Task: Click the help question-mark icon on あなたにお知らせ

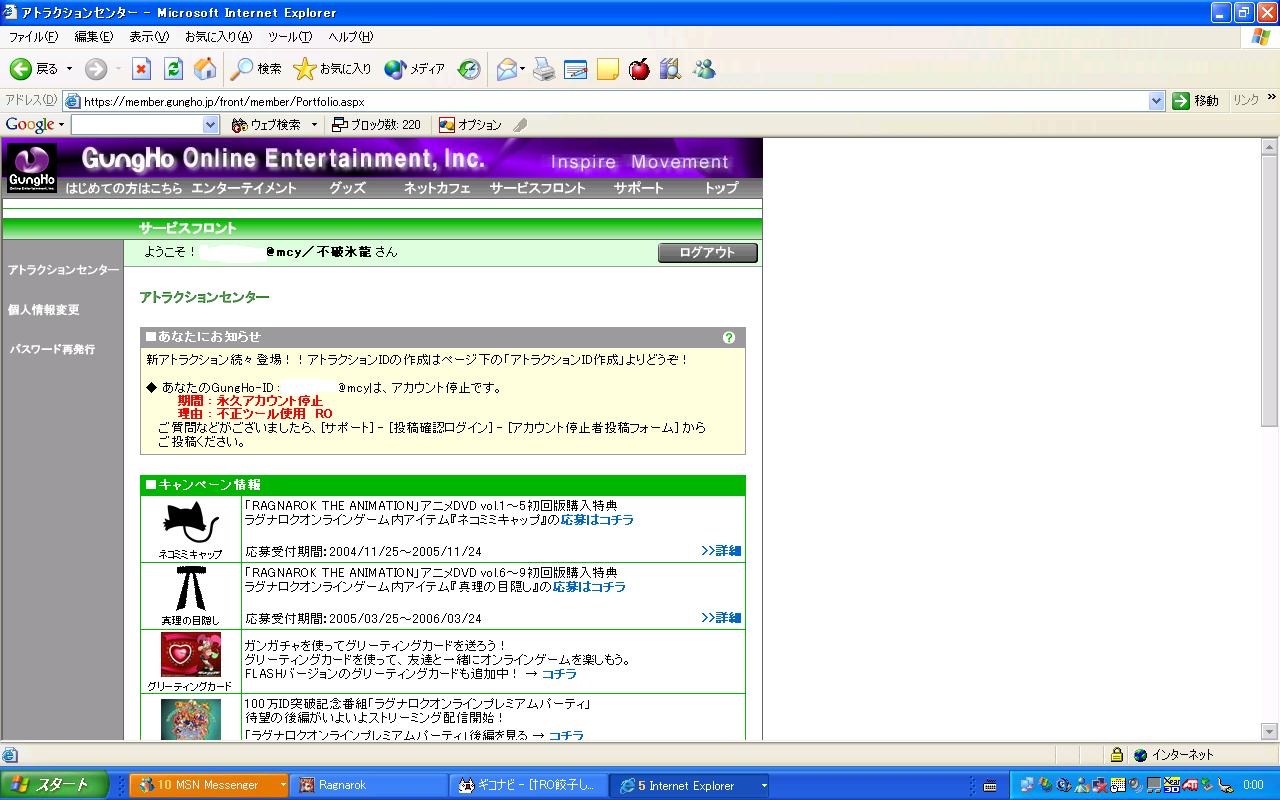Action: (730, 337)
